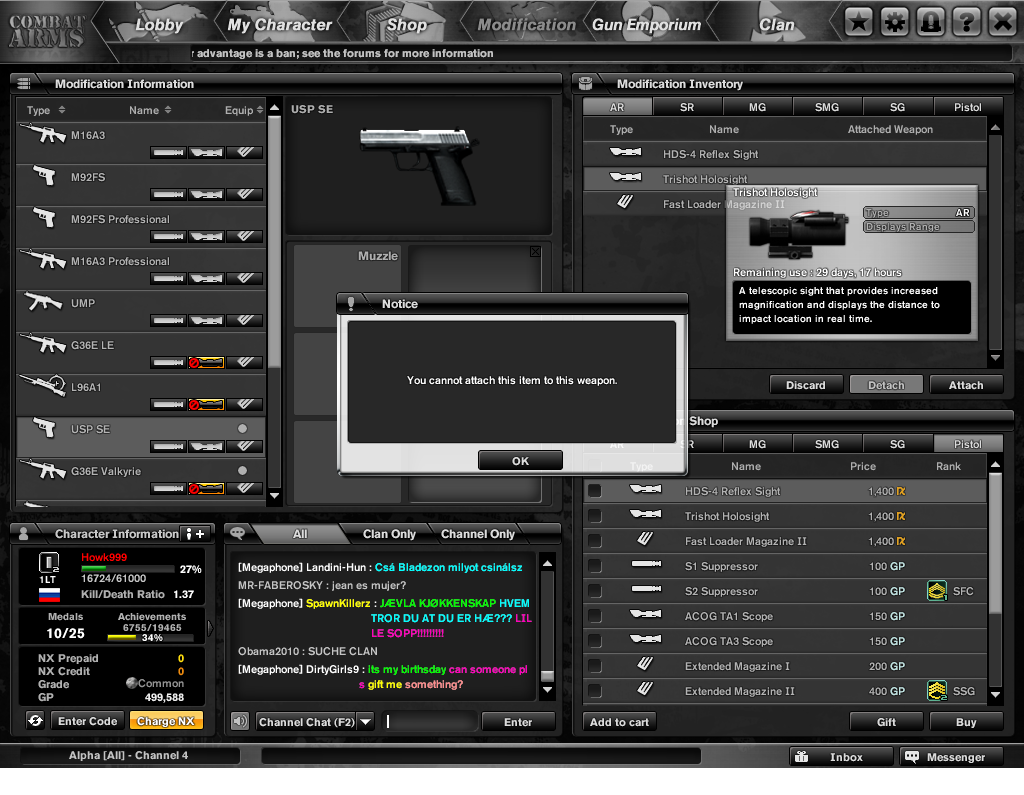Click the ACOG TA1 Scope shop icon
This screenshot has height=795, width=1024.
tap(646, 614)
